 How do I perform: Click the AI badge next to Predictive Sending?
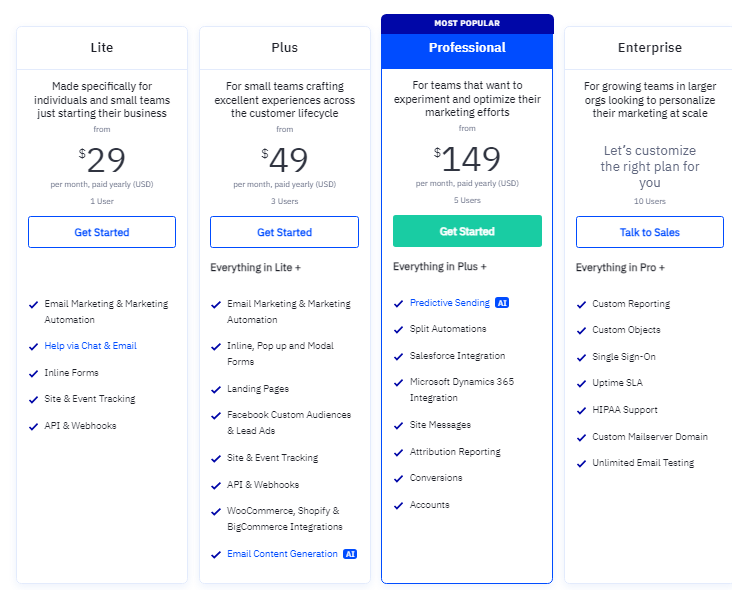[502, 303]
